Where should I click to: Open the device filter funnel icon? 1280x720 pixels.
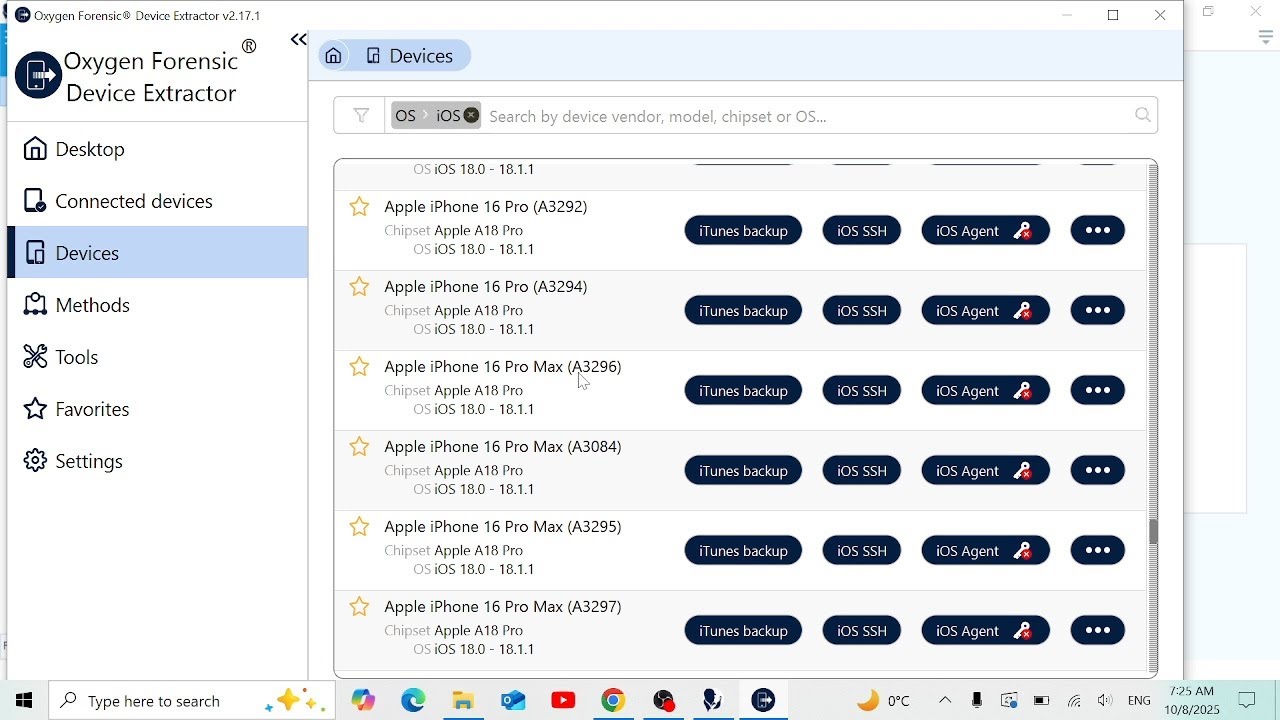(361, 116)
